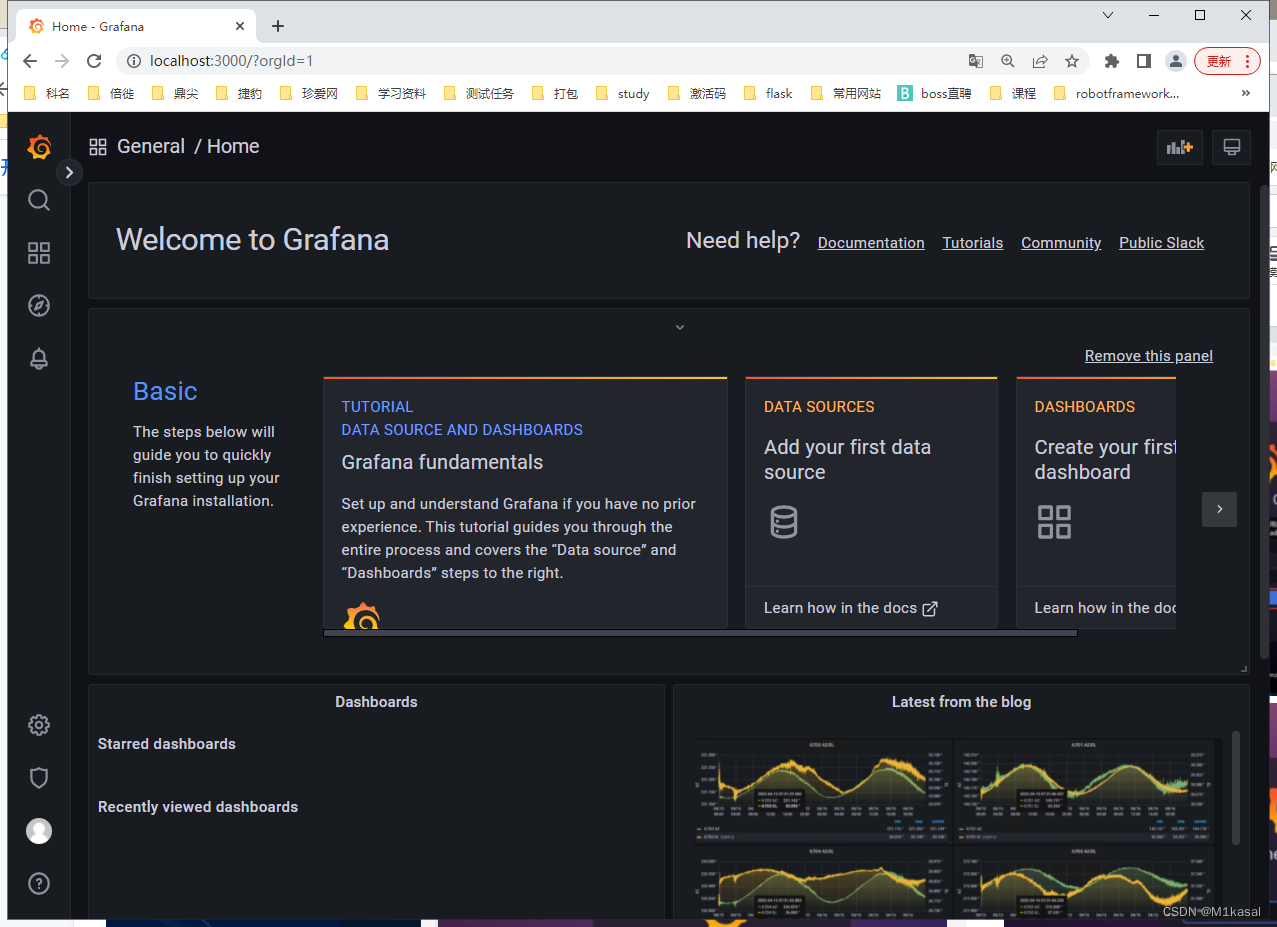Open the robotframework bookmarks folder
The width and height of the screenshot is (1277, 927).
[1116, 93]
